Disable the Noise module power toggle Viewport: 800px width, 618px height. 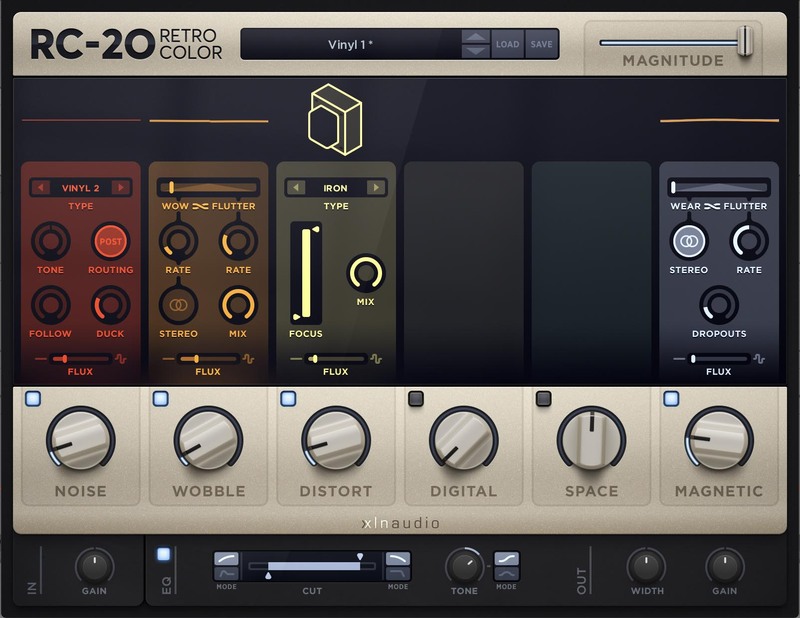click(33, 399)
